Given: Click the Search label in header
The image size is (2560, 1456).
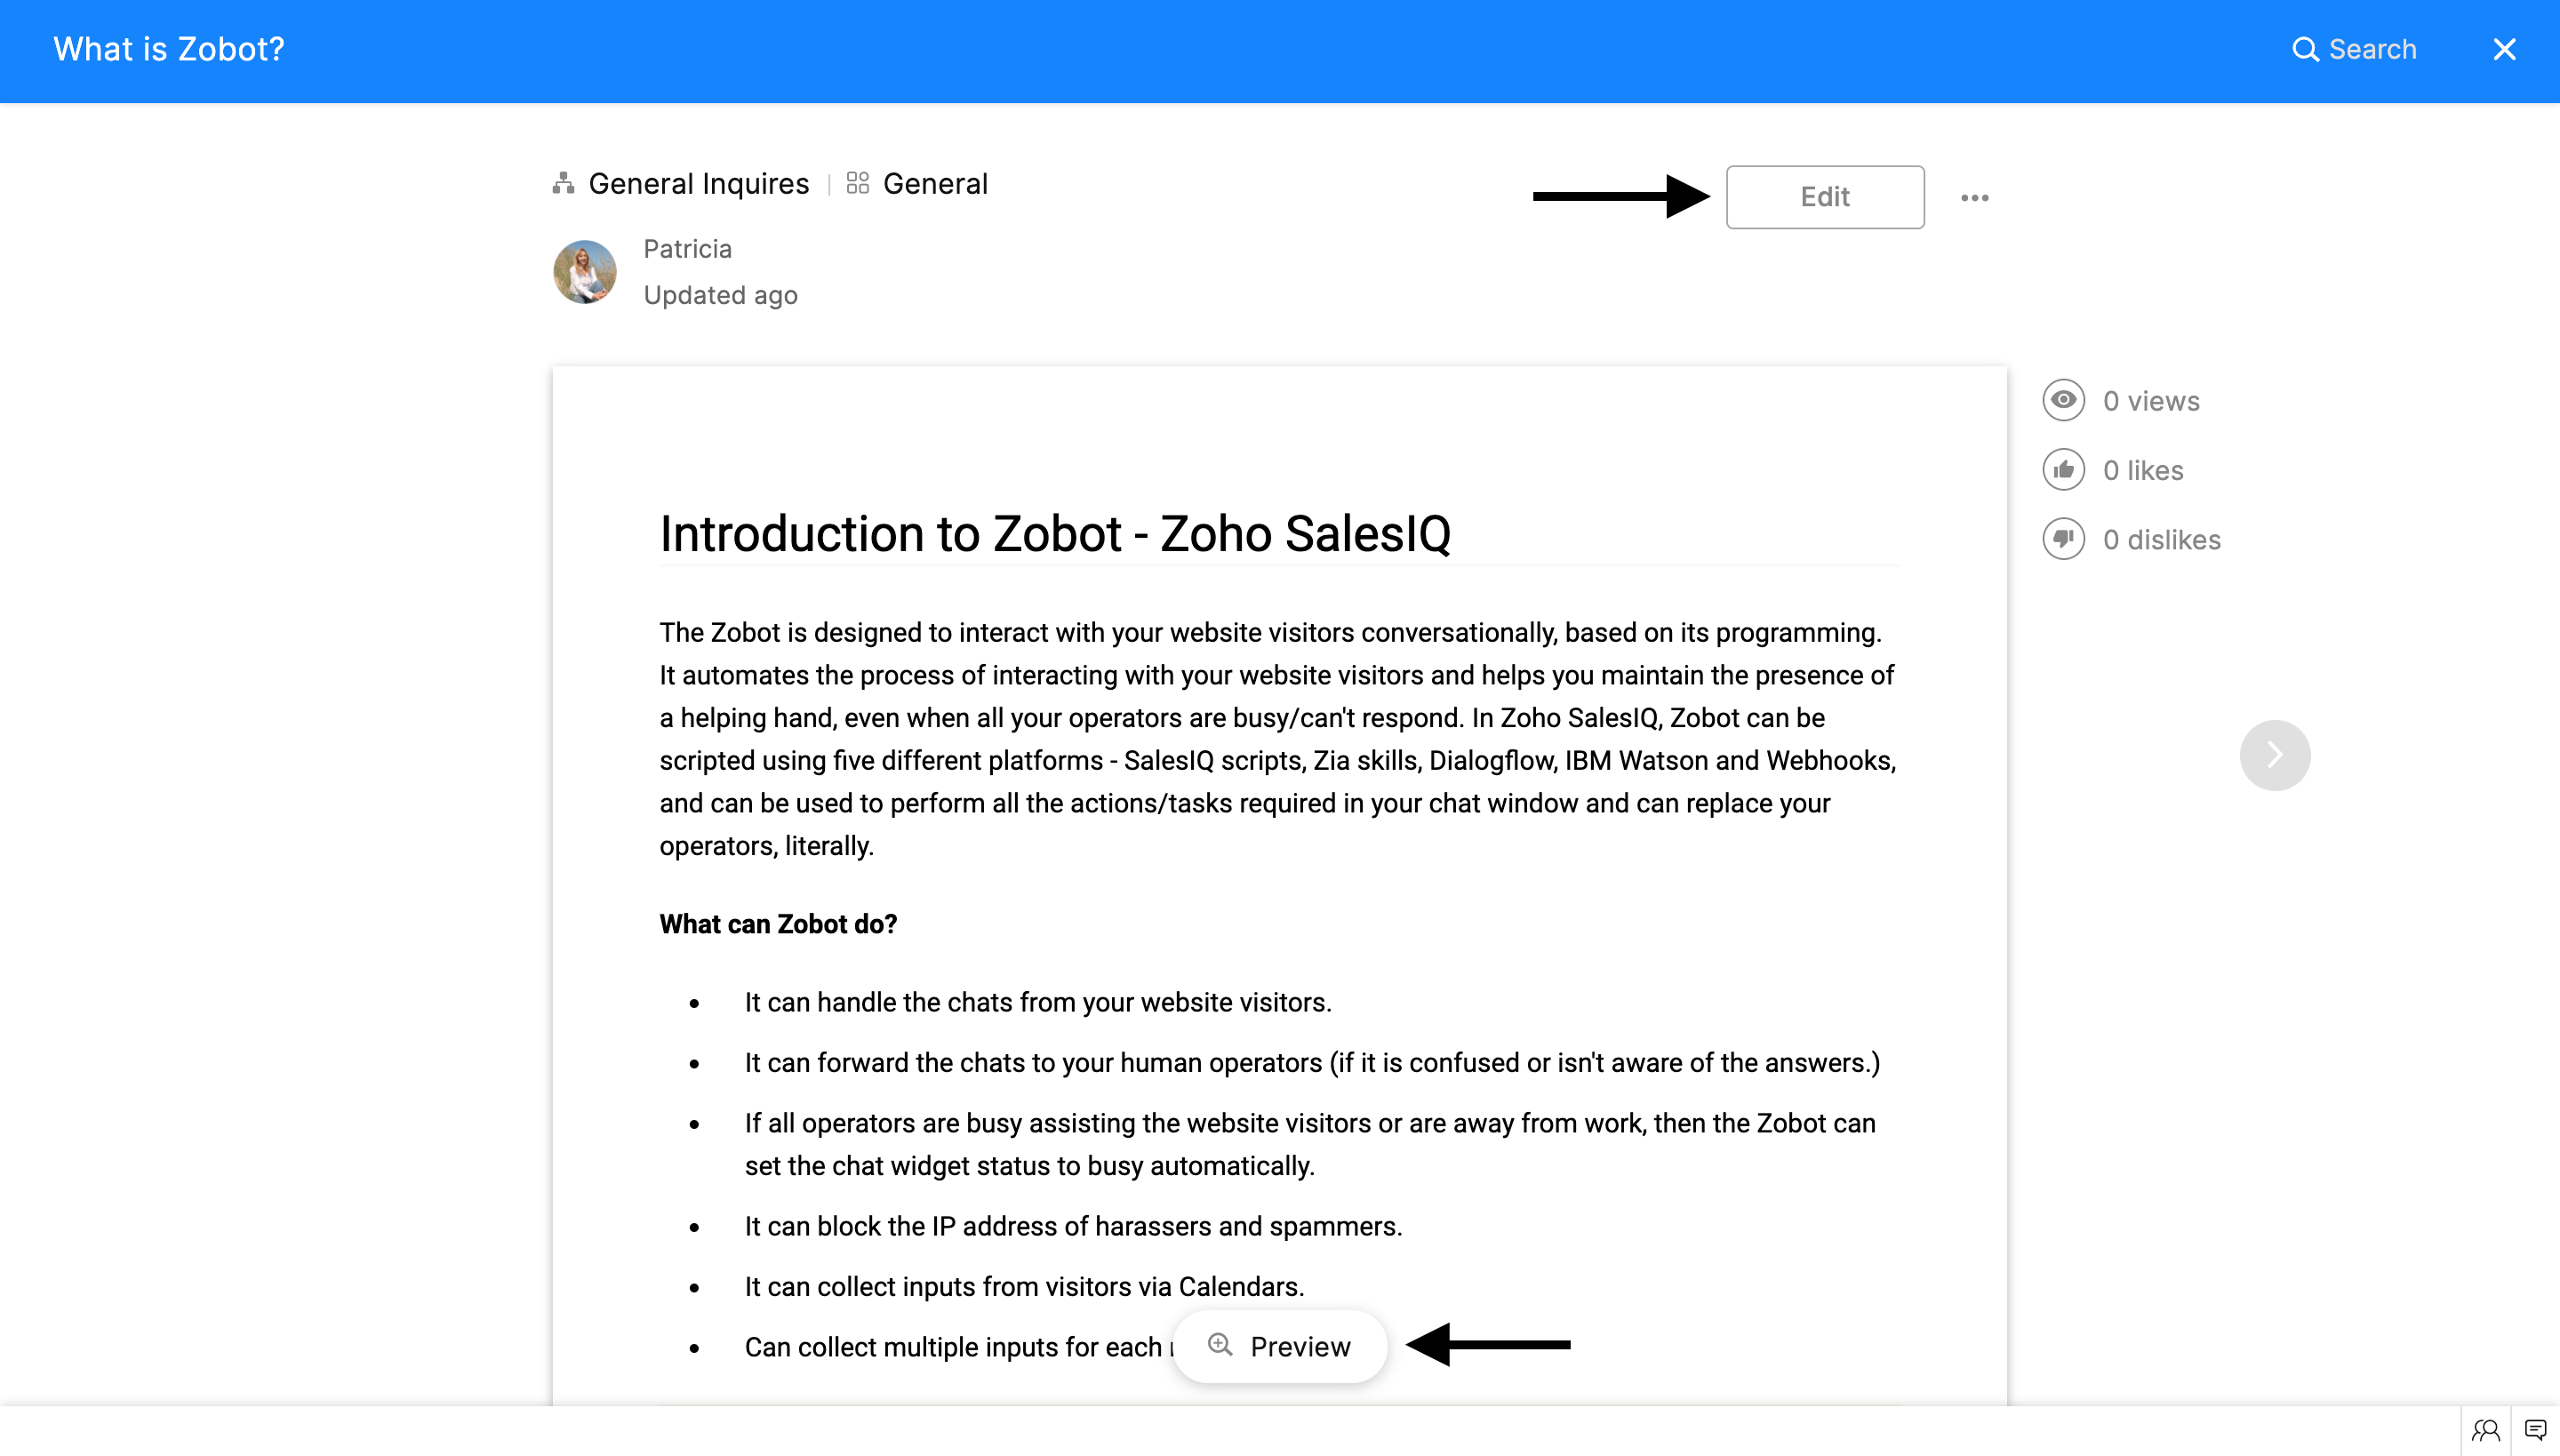Looking at the screenshot, I should click(2372, 50).
